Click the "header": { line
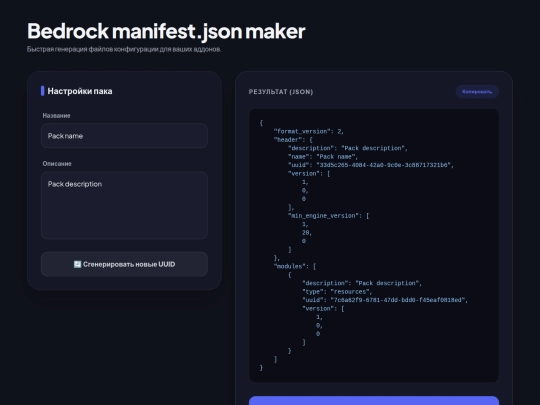The height and width of the screenshot is (405, 540). click(293, 140)
